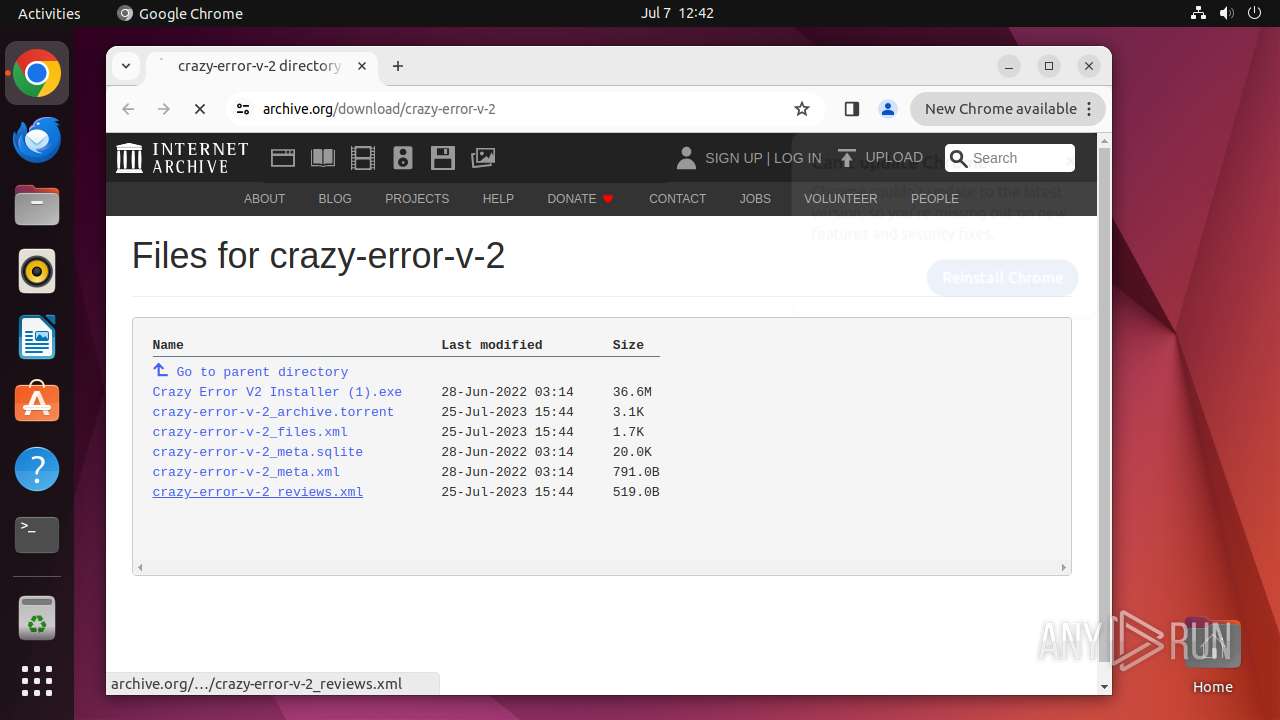Focus the Internet Archive Search field
1280x720 pixels.
pyautogui.click(x=1010, y=158)
